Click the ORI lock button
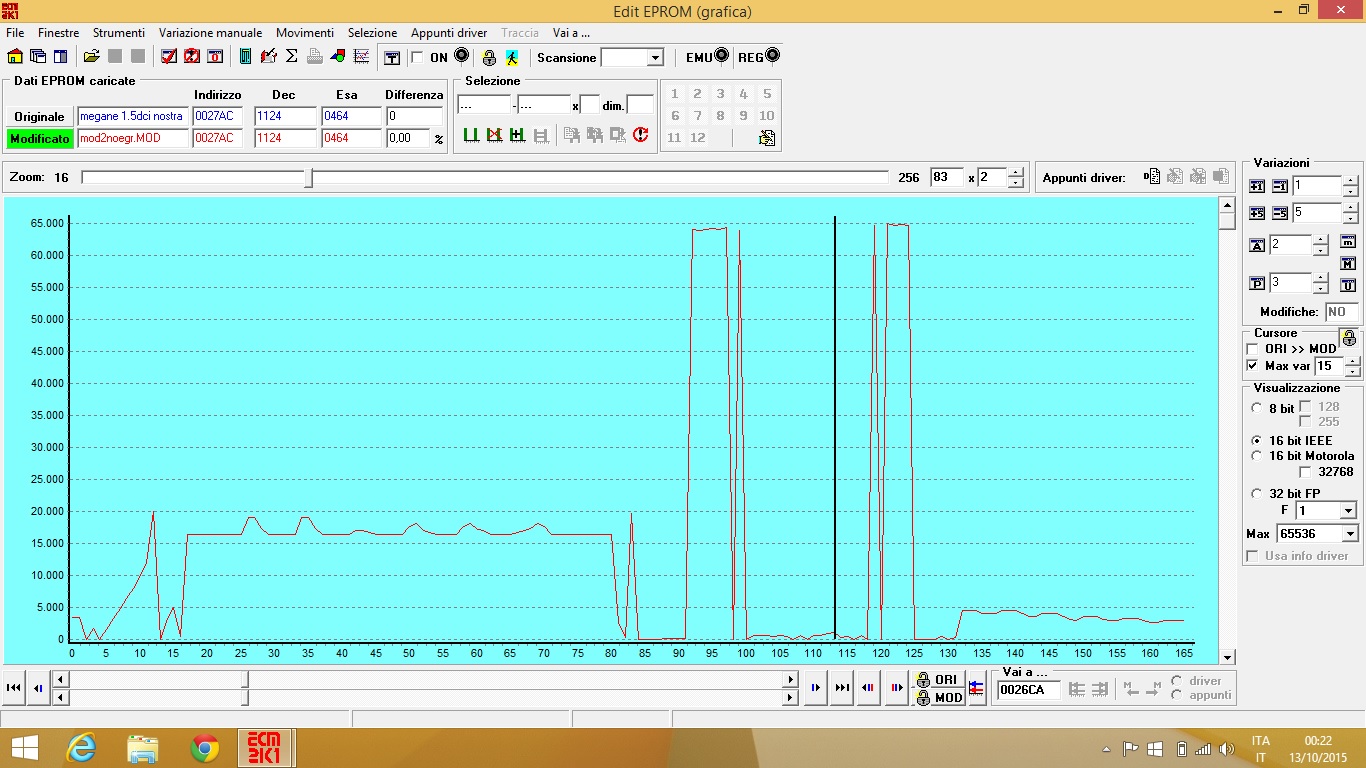 pos(940,679)
